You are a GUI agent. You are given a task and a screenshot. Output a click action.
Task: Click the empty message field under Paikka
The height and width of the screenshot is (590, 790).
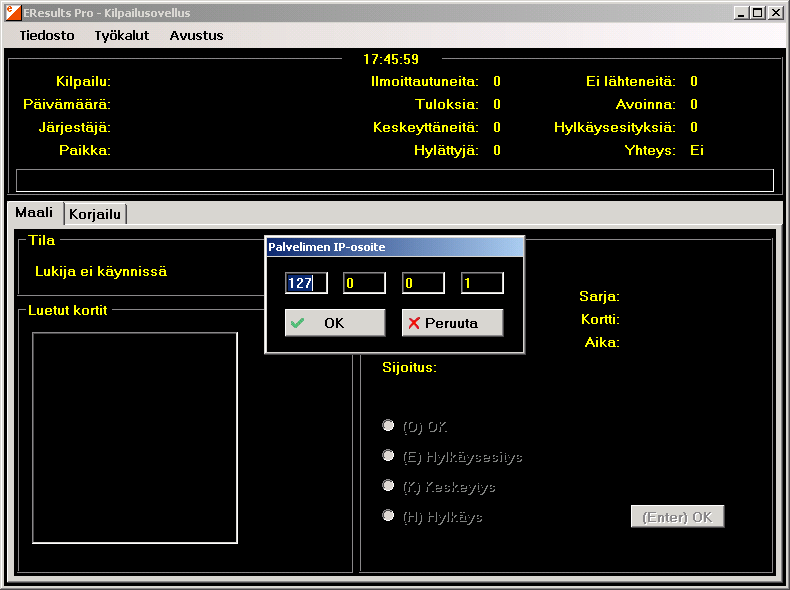pyautogui.click(x=395, y=180)
